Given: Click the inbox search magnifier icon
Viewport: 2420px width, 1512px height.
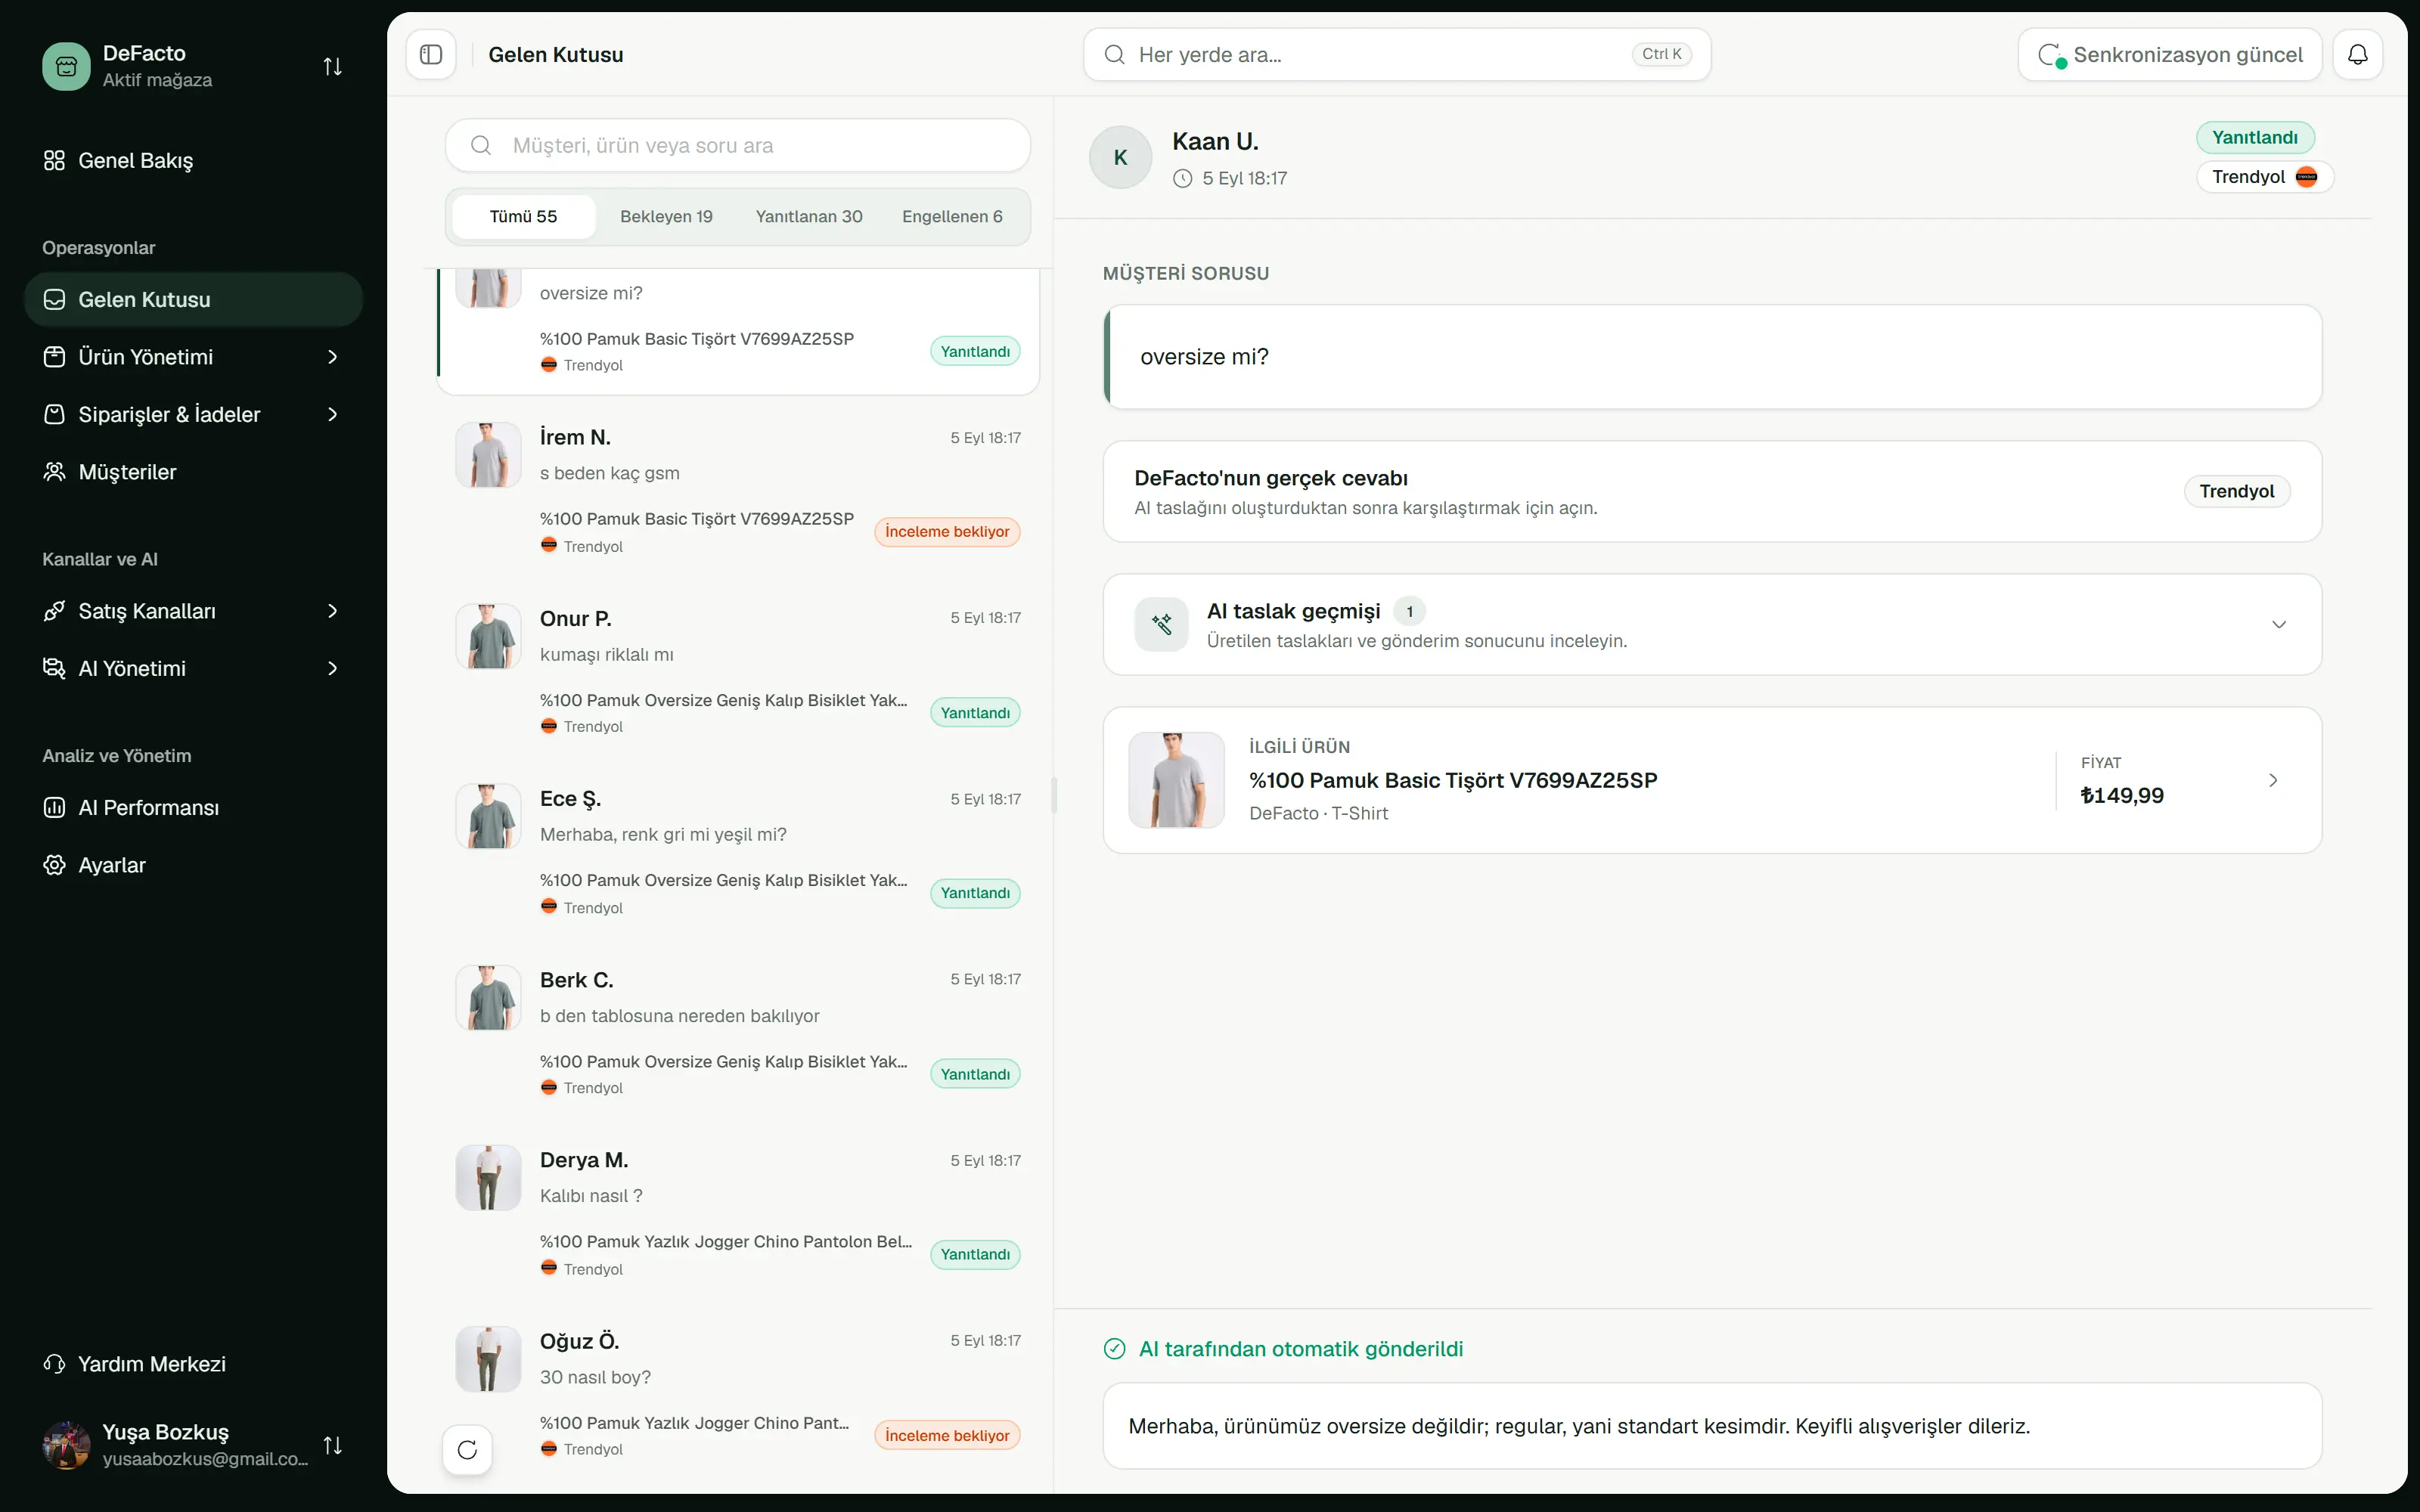Looking at the screenshot, I should [481, 145].
